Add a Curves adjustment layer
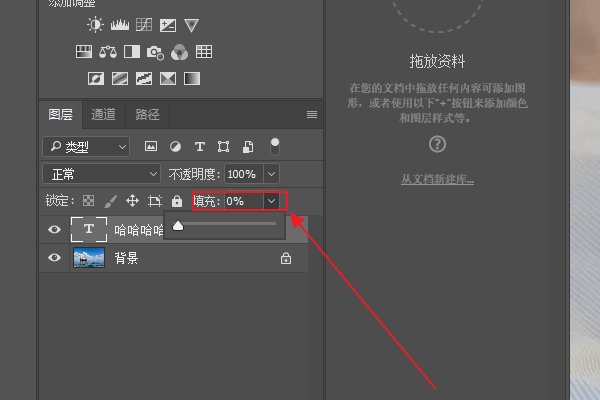This screenshot has height=400, width=600. coord(144,25)
